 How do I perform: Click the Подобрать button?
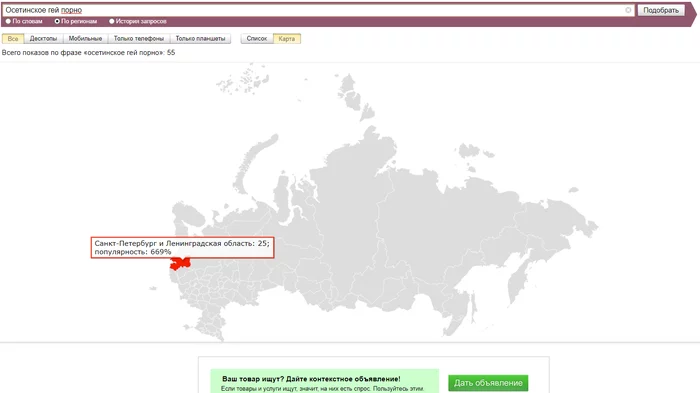coord(661,10)
